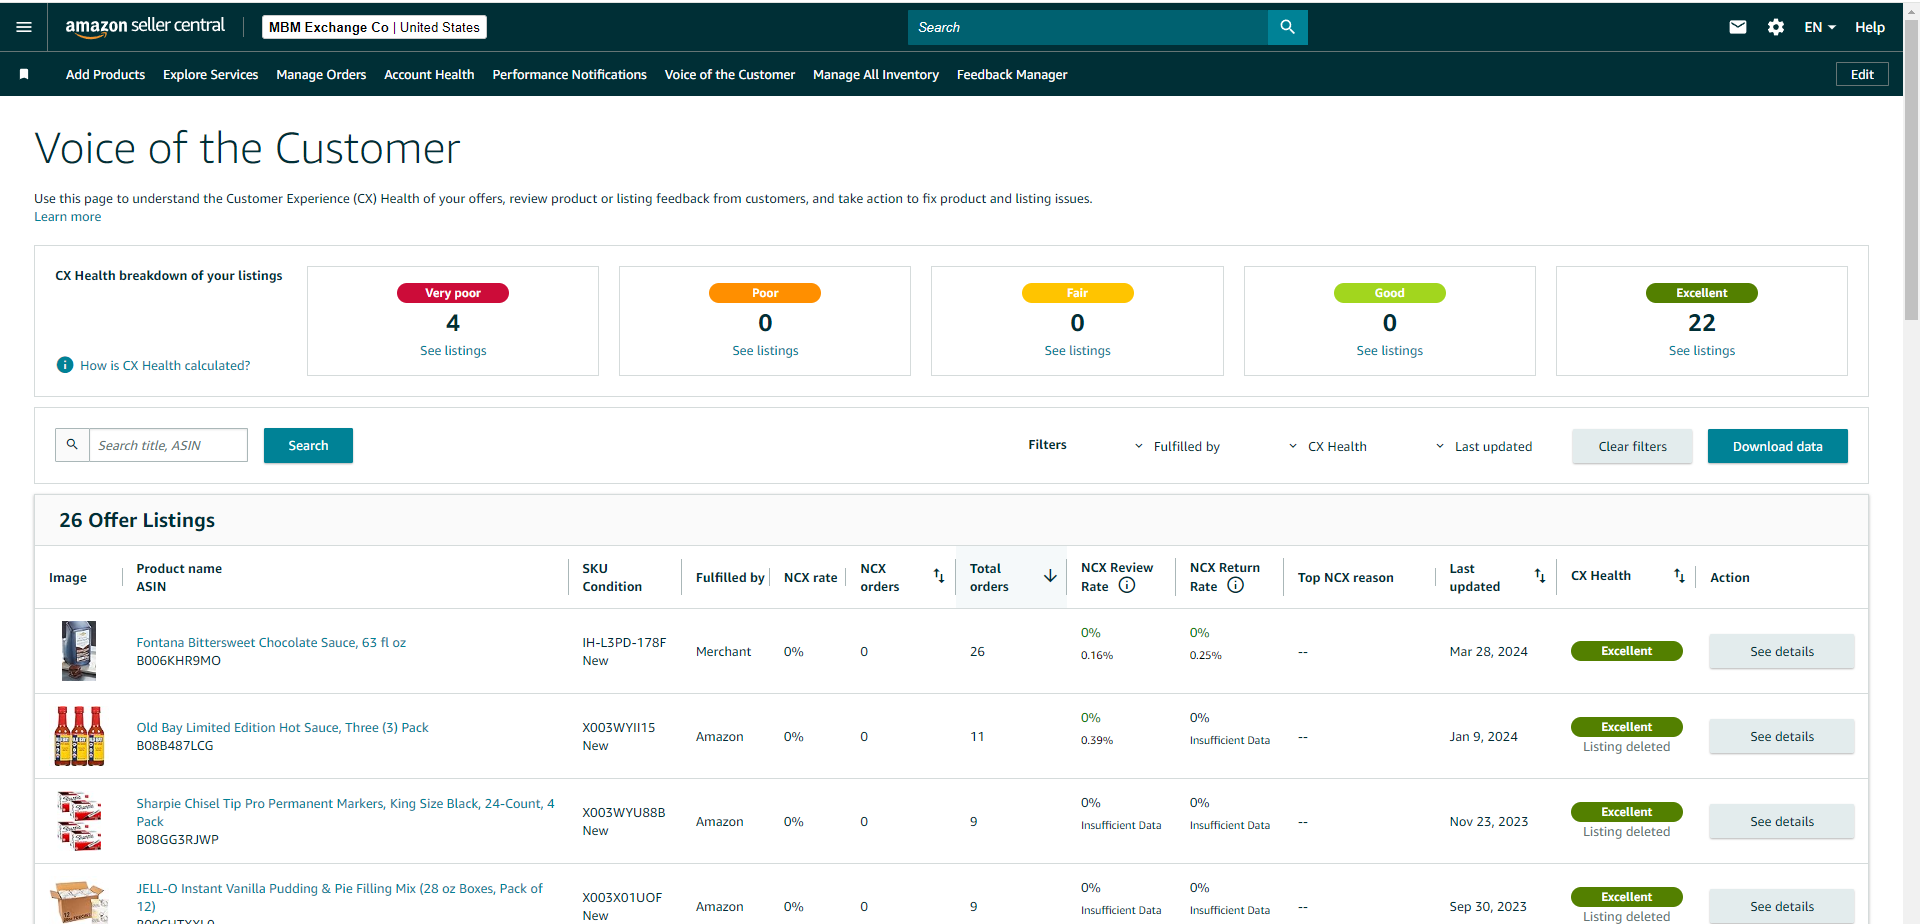This screenshot has height=924, width=1920.
Task: Click the 26 Offer Listings heading
Action: tap(137, 520)
